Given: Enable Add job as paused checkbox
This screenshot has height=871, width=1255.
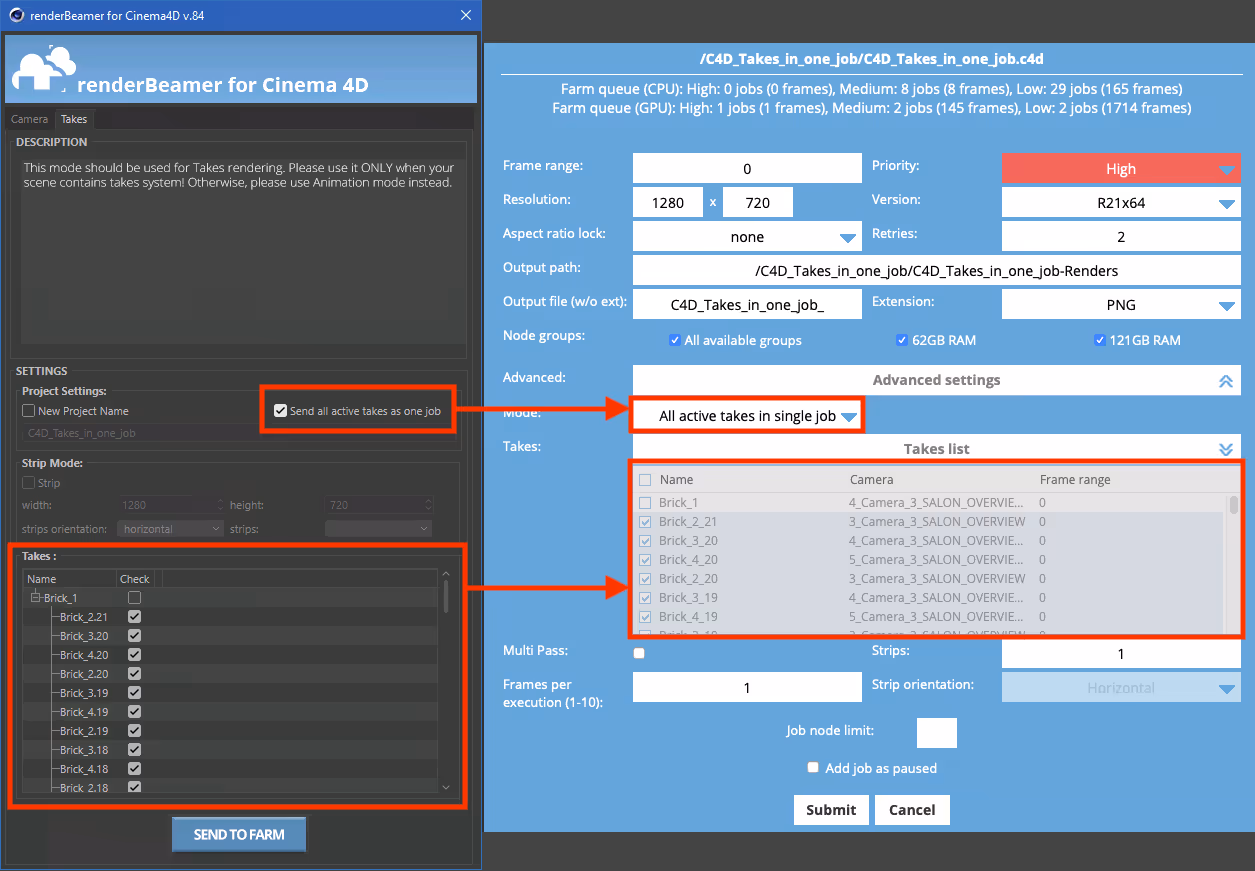Looking at the screenshot, I should pos(814,768).
